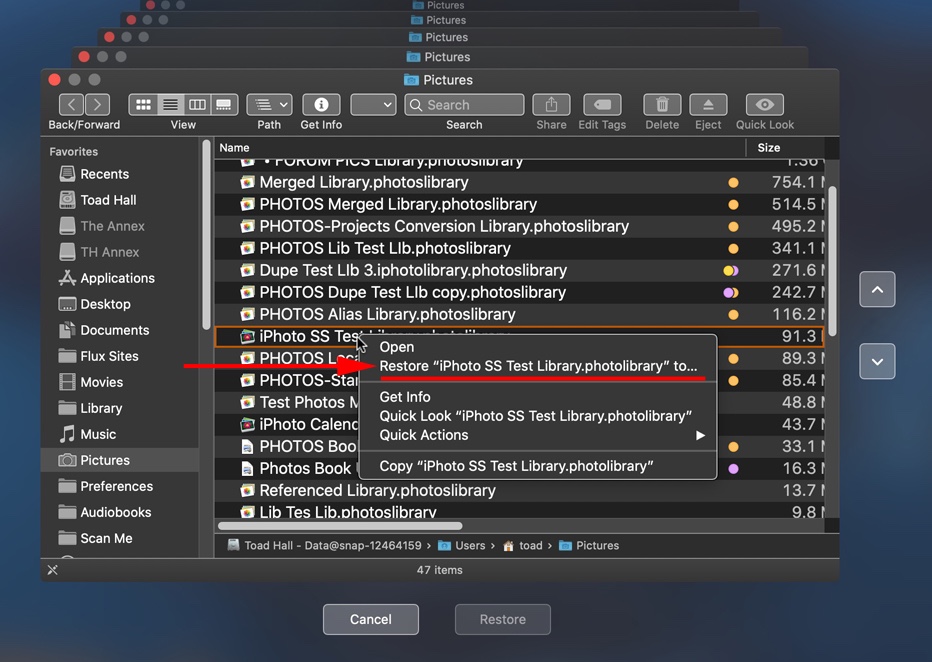This screenshot has height=662, width=932.
Task: Select PHOTOS Alias Library.photoslibrary
Action: tap(519, 314)
